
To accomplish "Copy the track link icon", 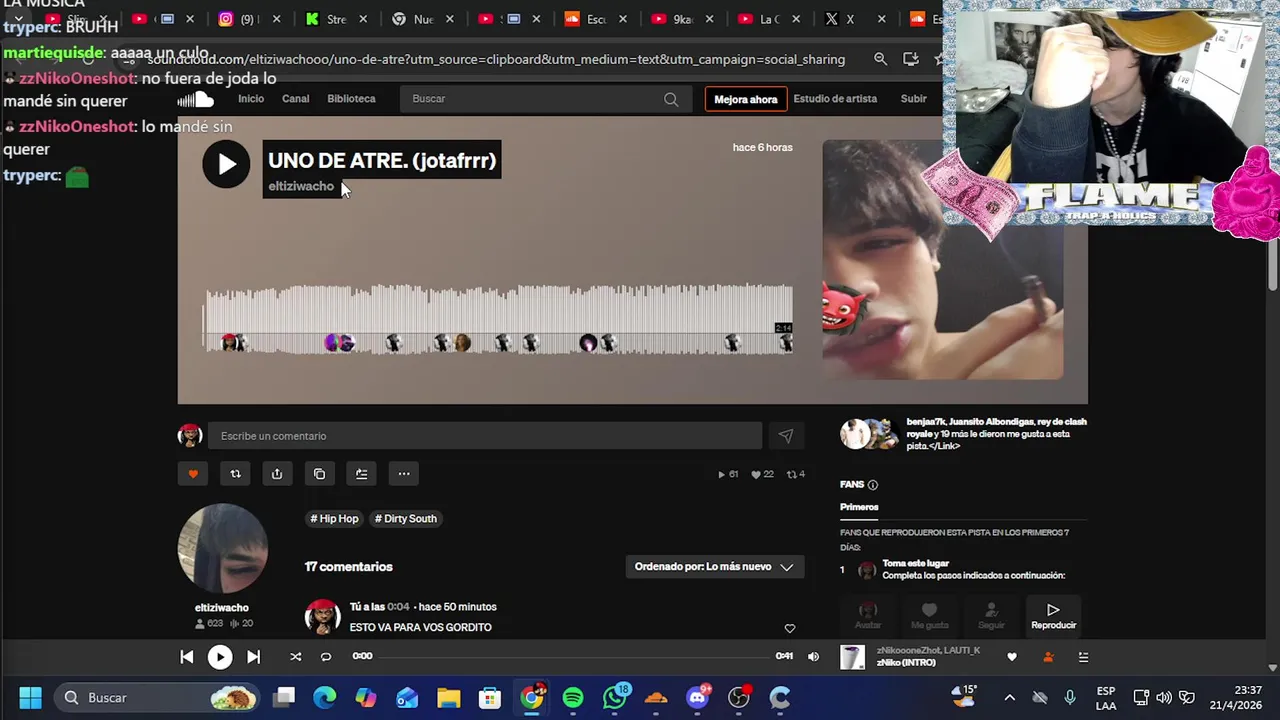I will (319, 474).
